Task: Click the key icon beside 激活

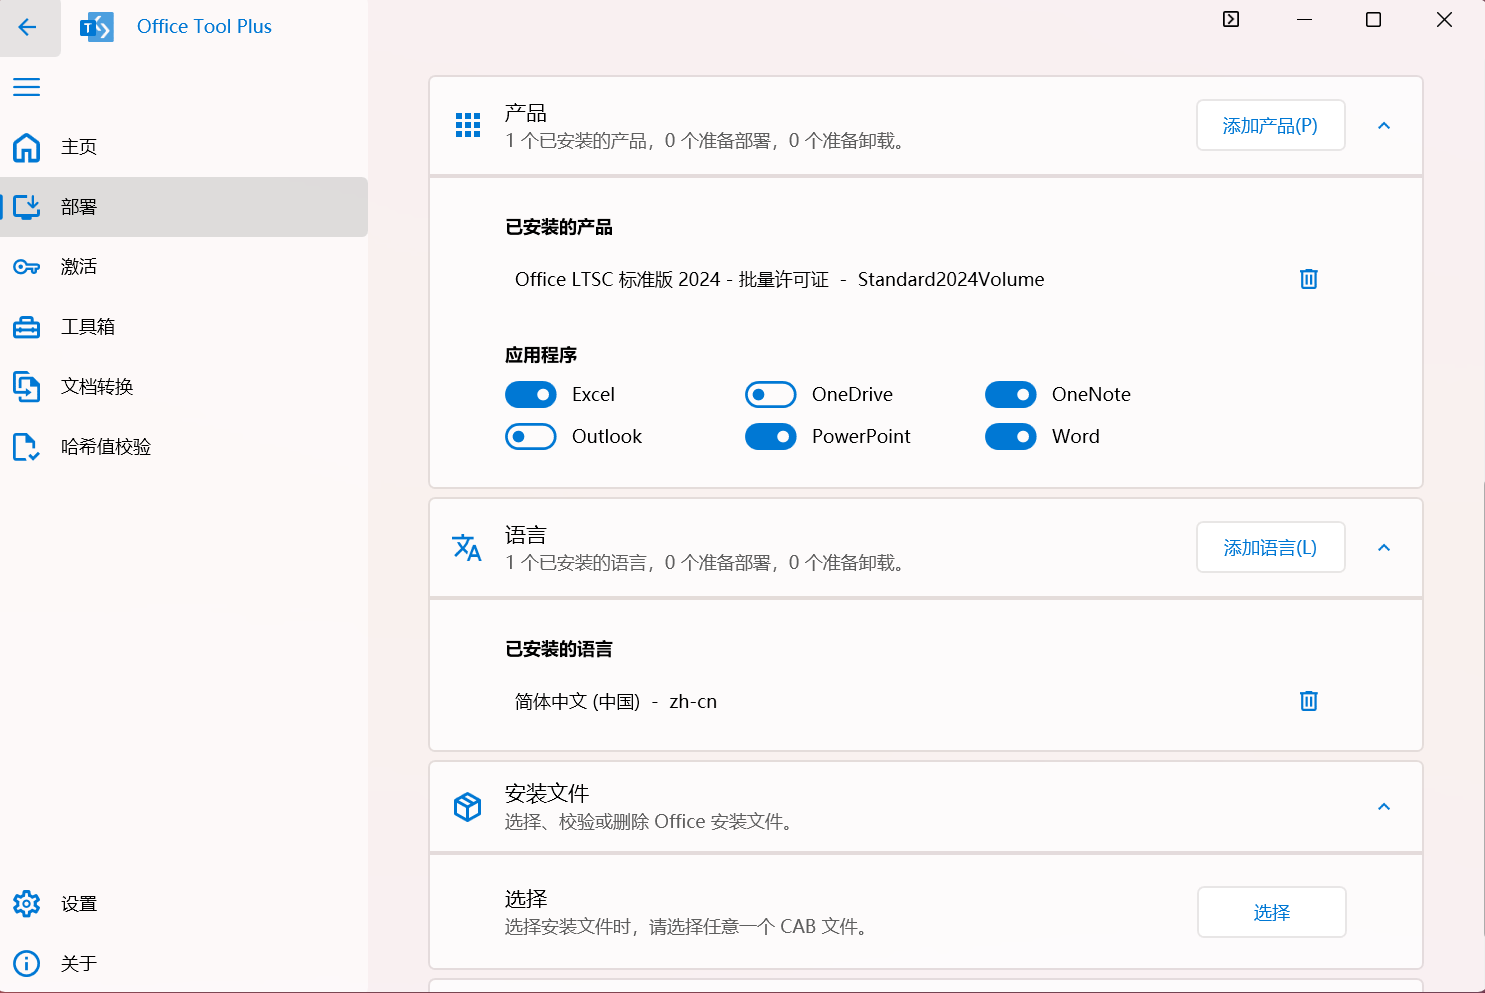Action: click(27, 267)
